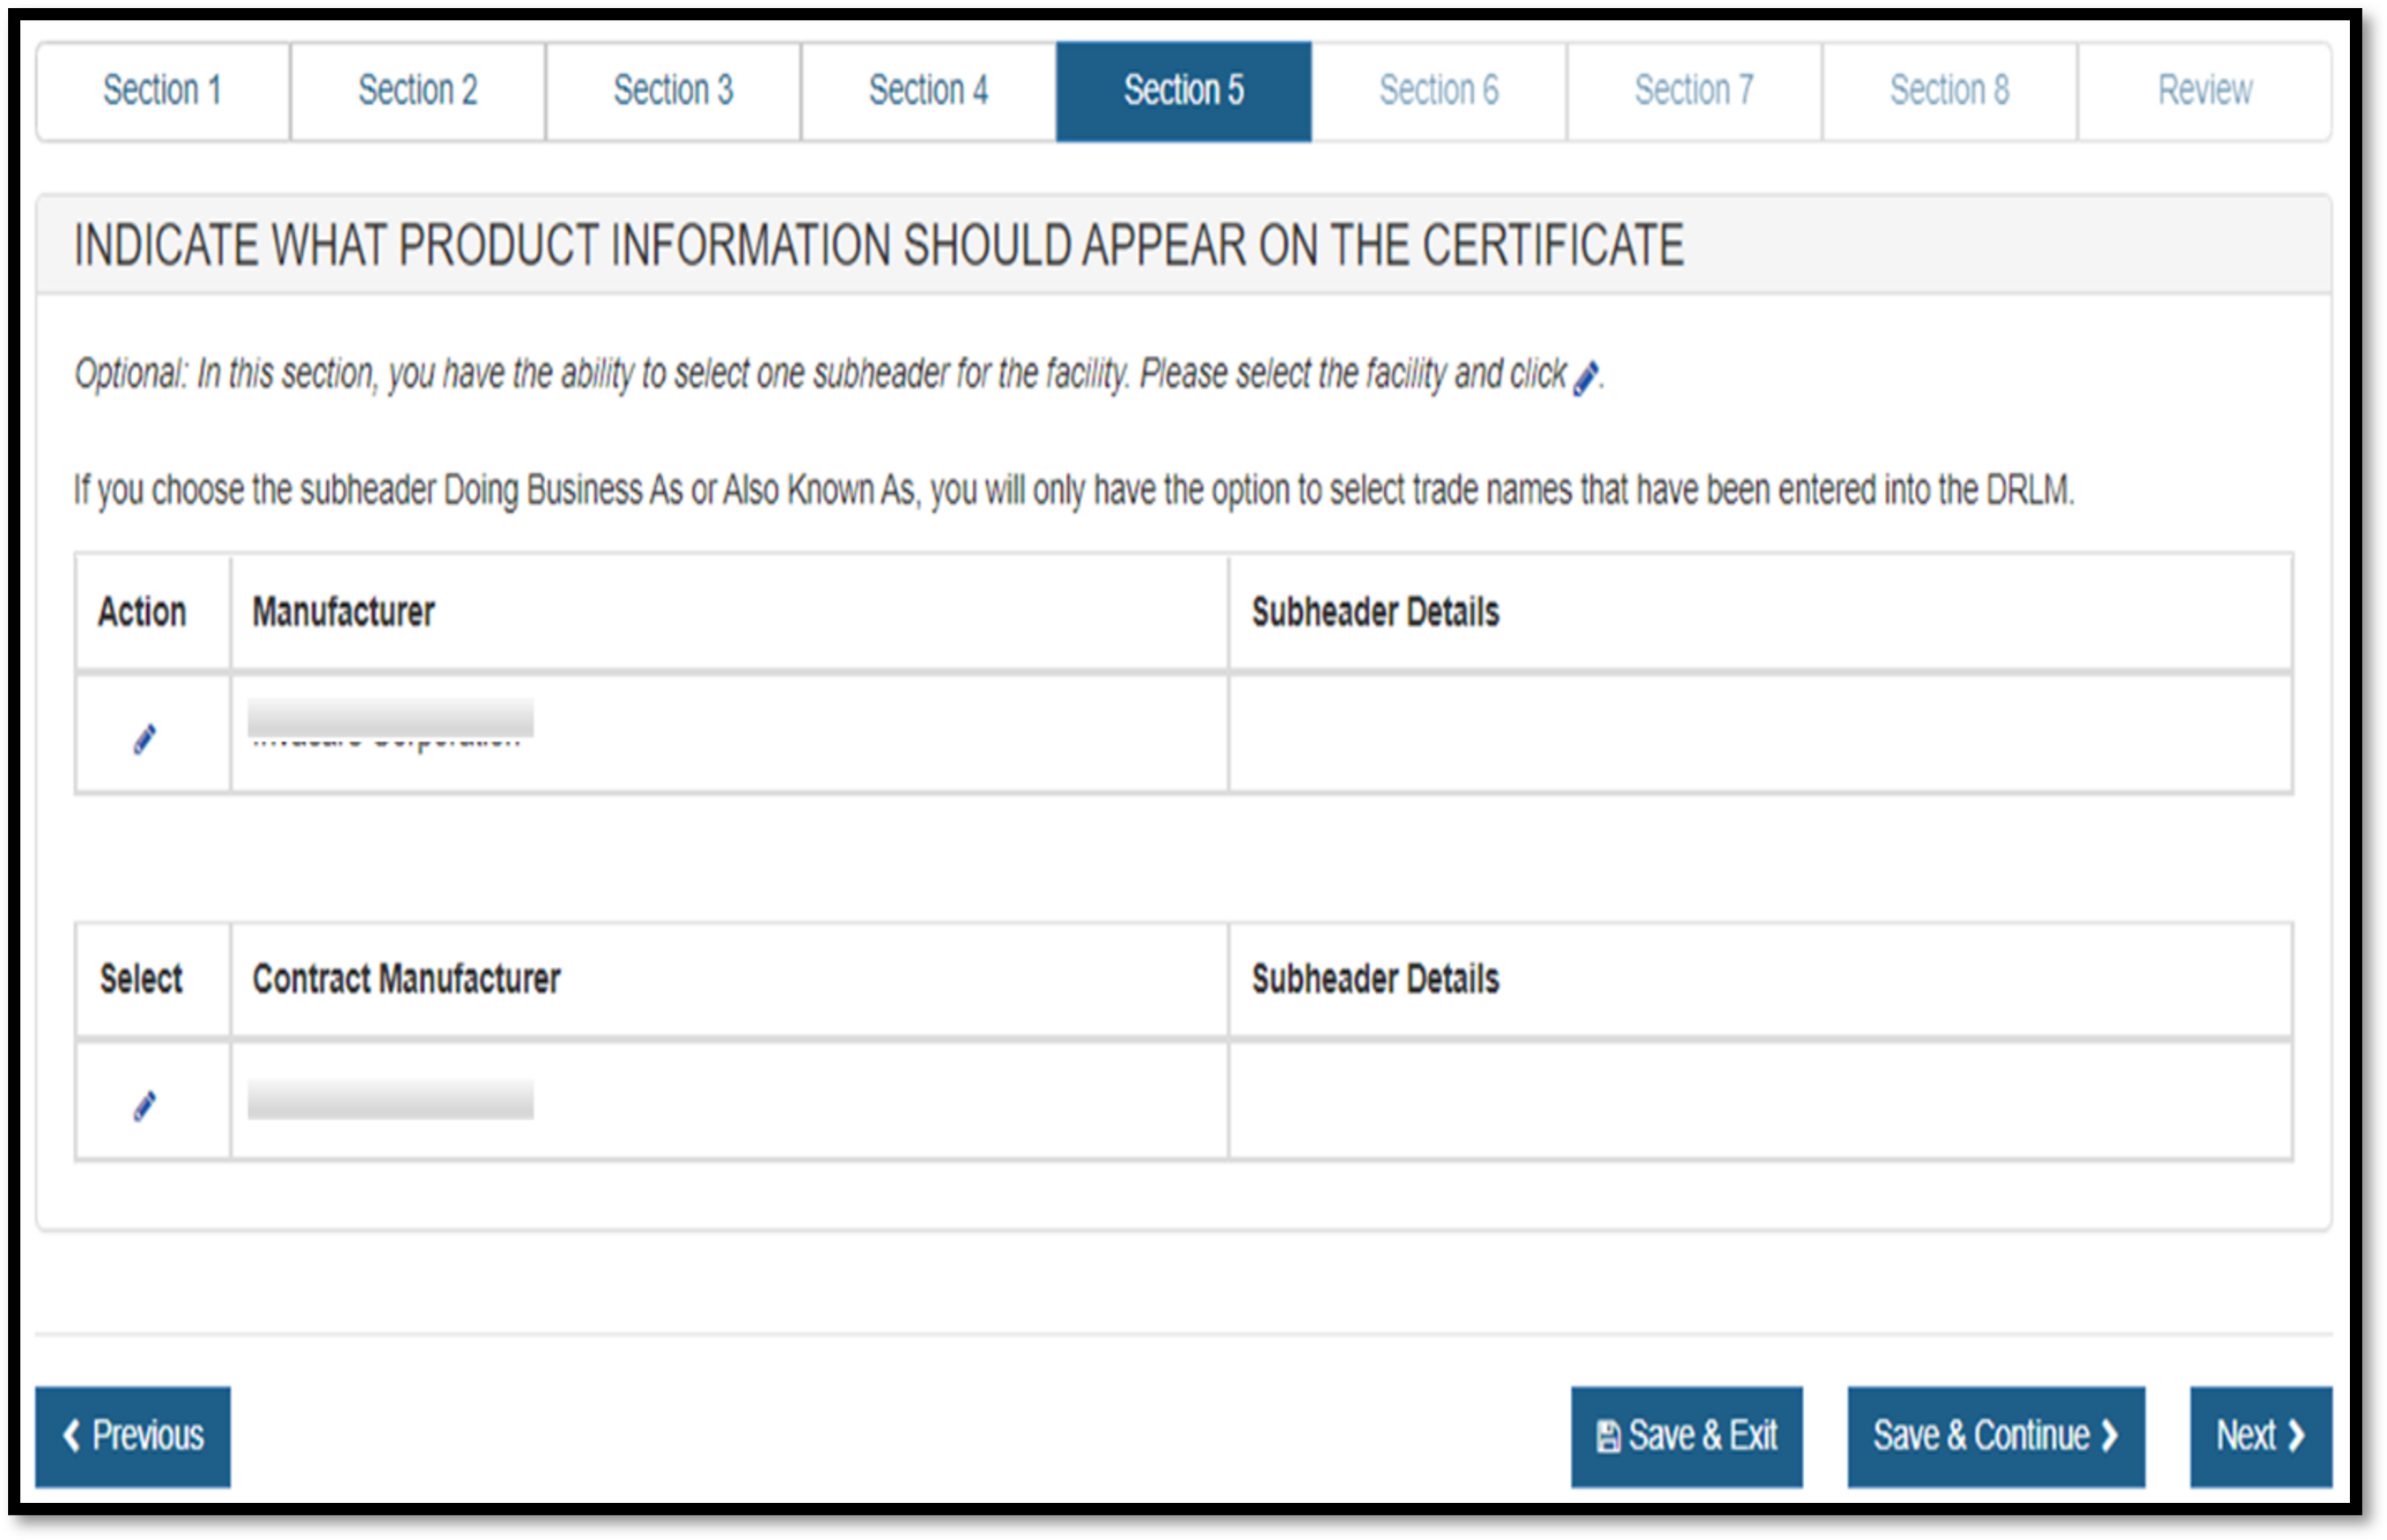Select the Section 4 tab
Viewport: 2387px width, 1540px height.
[x=928, y=91]
